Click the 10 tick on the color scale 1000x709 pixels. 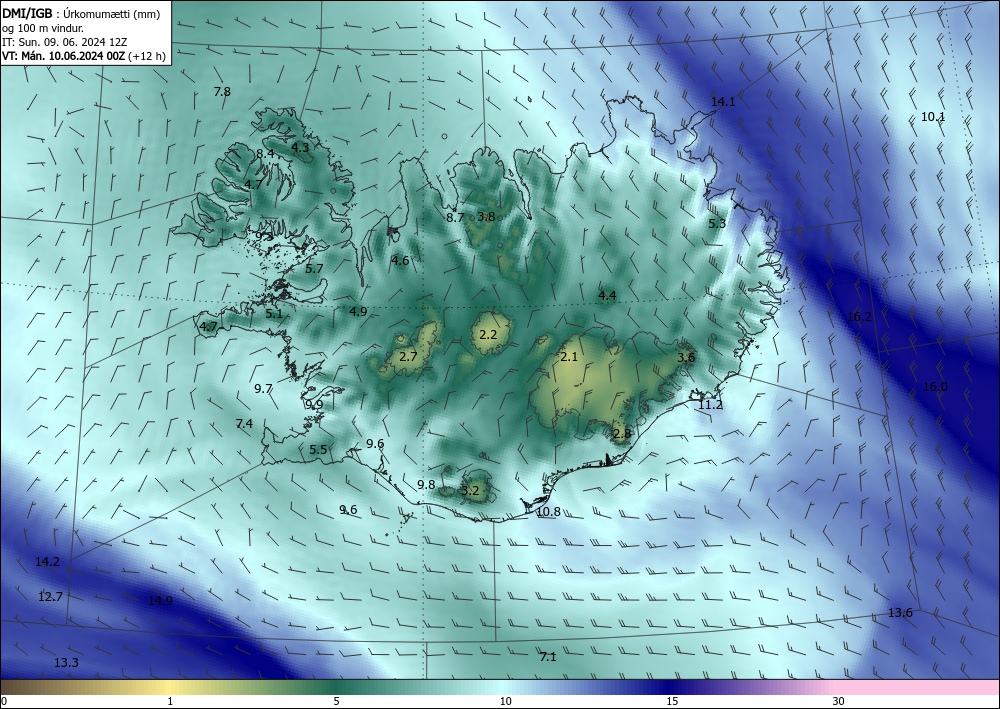click(x=506, y=702)
